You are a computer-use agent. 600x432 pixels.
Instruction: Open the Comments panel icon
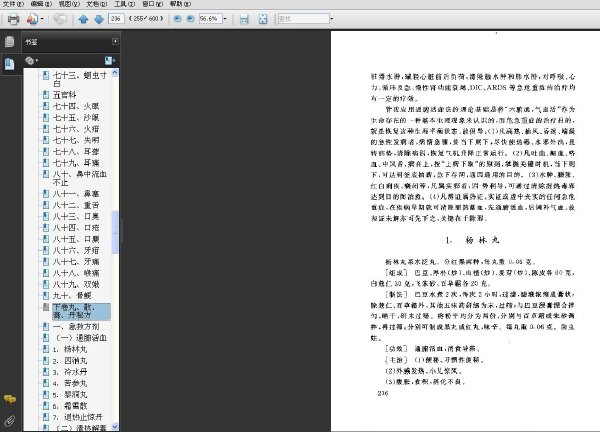point(10,399)
